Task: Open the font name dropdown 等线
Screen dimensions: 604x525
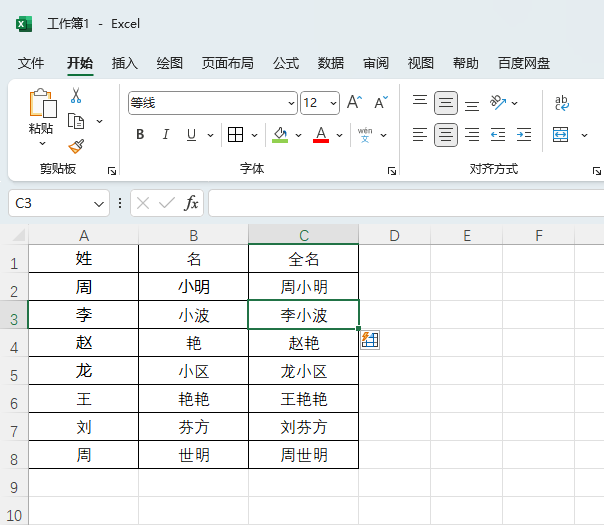Action: coord(292,103)
